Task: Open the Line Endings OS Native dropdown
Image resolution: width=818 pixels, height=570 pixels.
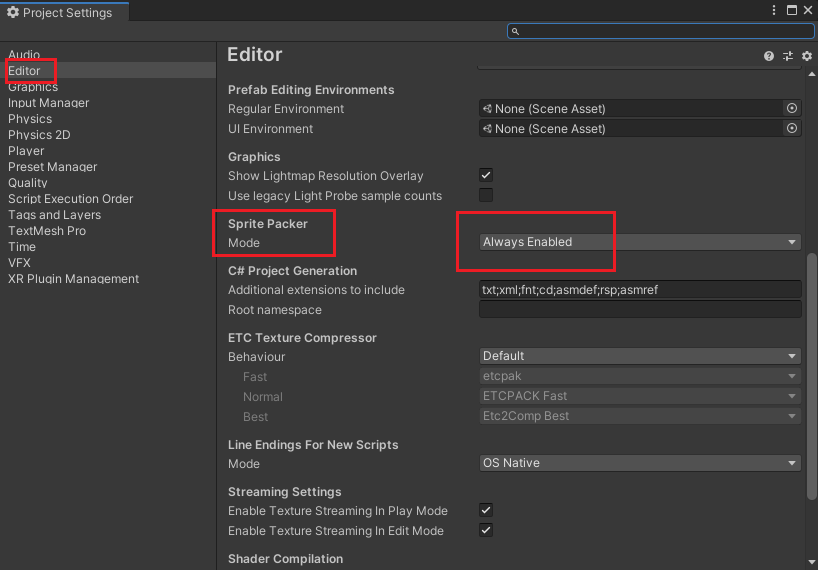Action: (x=640, y=463)
